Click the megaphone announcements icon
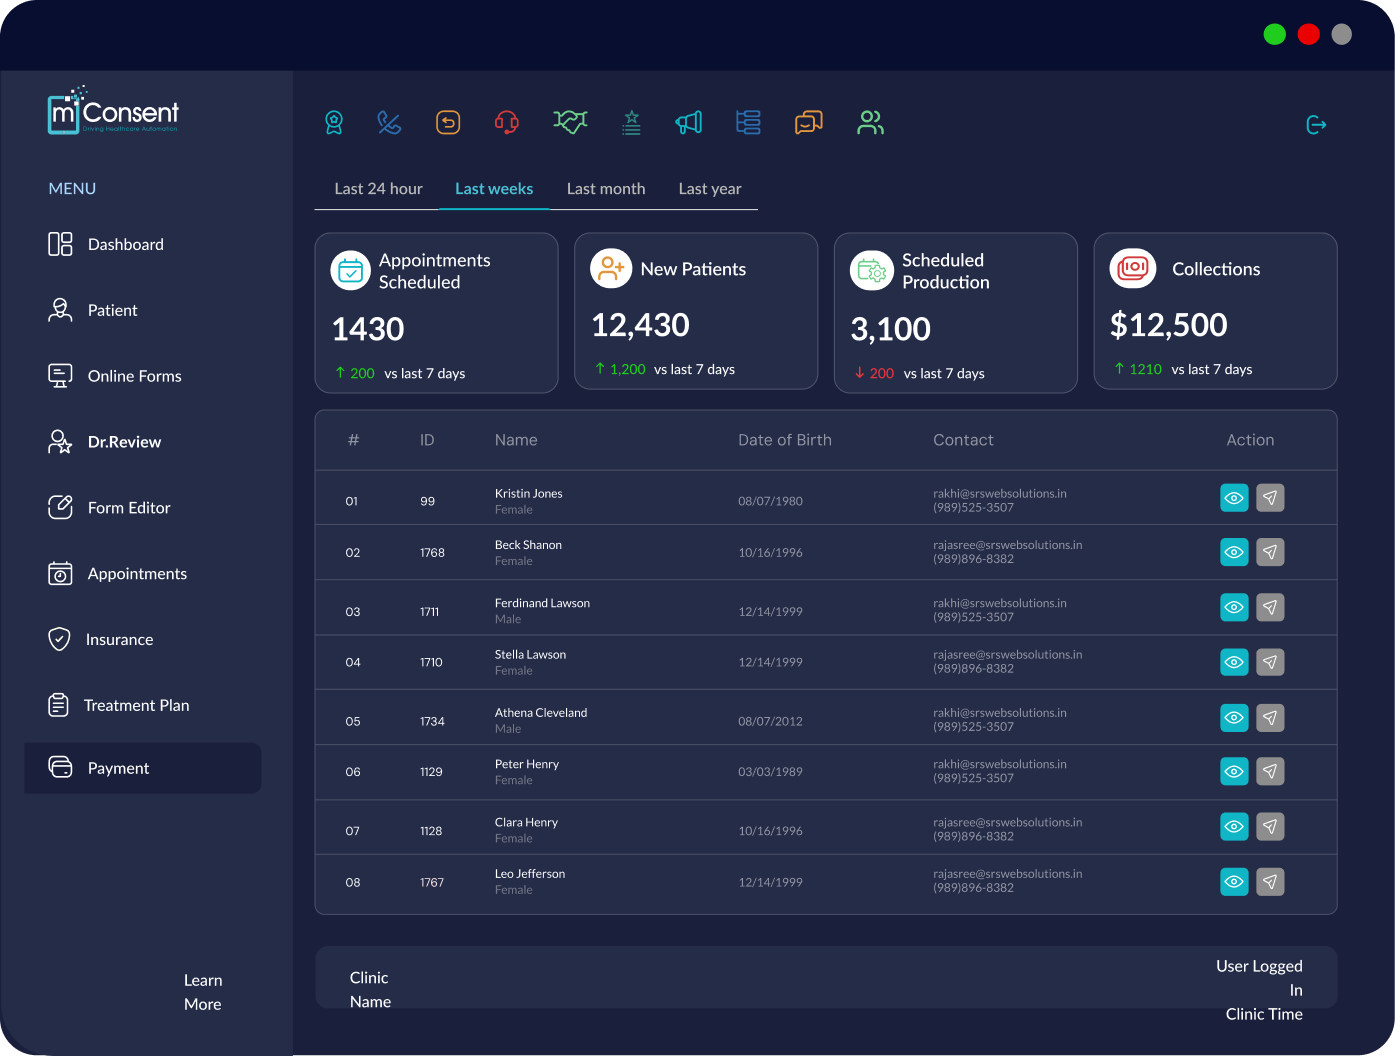 [x=689, y=123]
